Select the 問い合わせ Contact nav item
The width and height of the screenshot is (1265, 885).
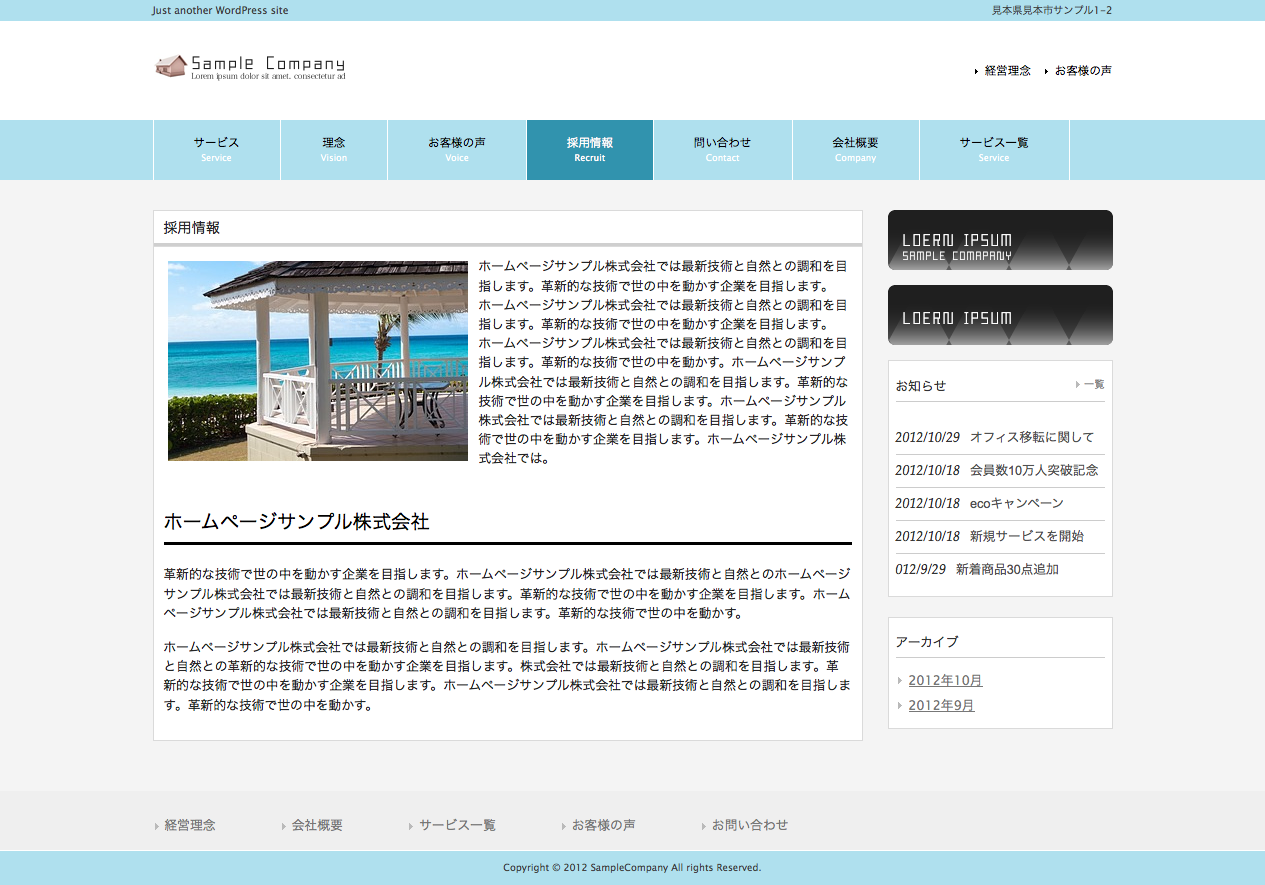click(x=723, y=150)
